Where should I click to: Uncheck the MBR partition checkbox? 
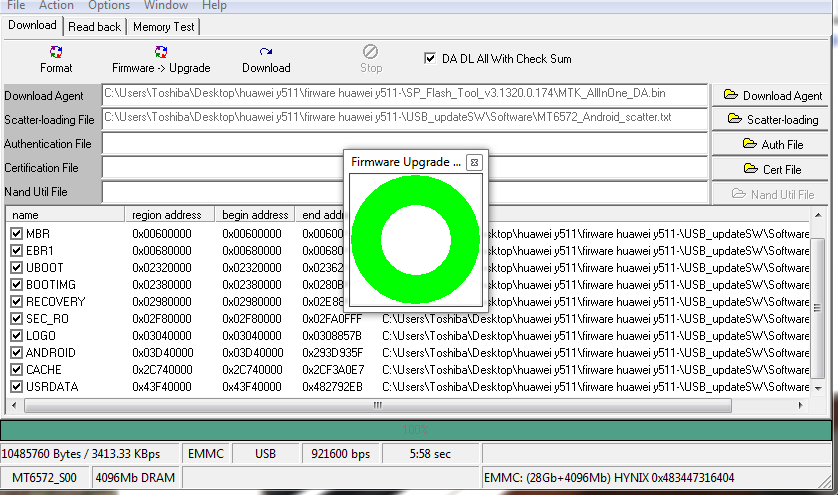click(x=16, y=234)
